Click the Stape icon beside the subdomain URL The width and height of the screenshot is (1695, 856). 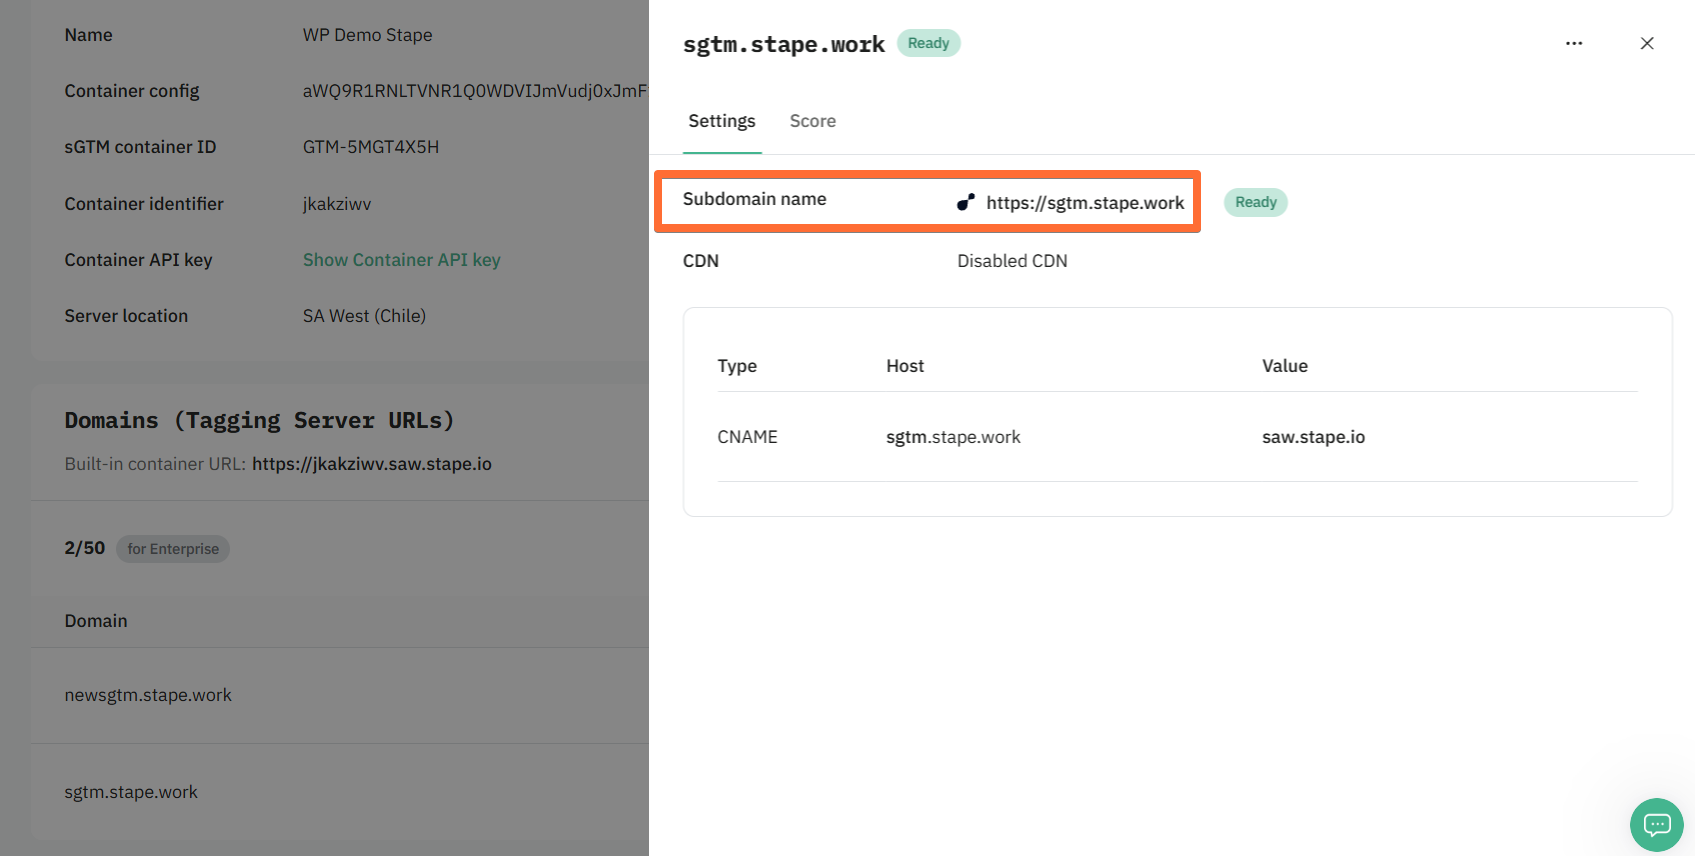click(x=966, y=202)
